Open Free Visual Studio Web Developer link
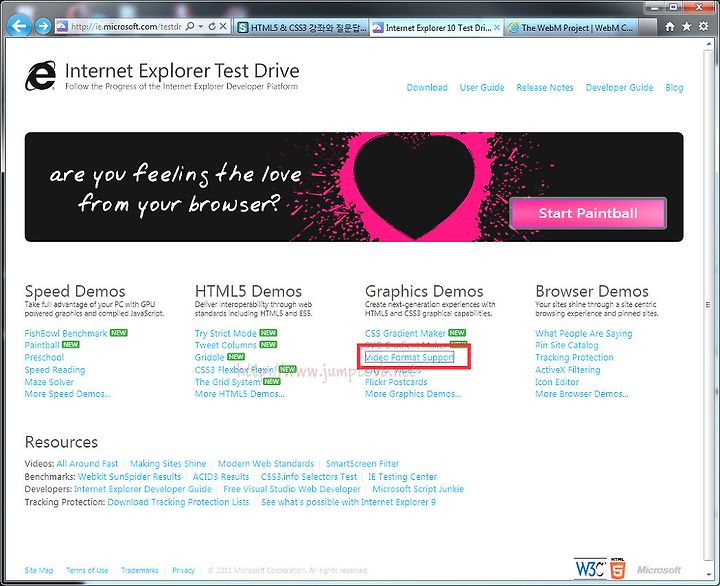This screenshot has height=586, width=720. 292,489
